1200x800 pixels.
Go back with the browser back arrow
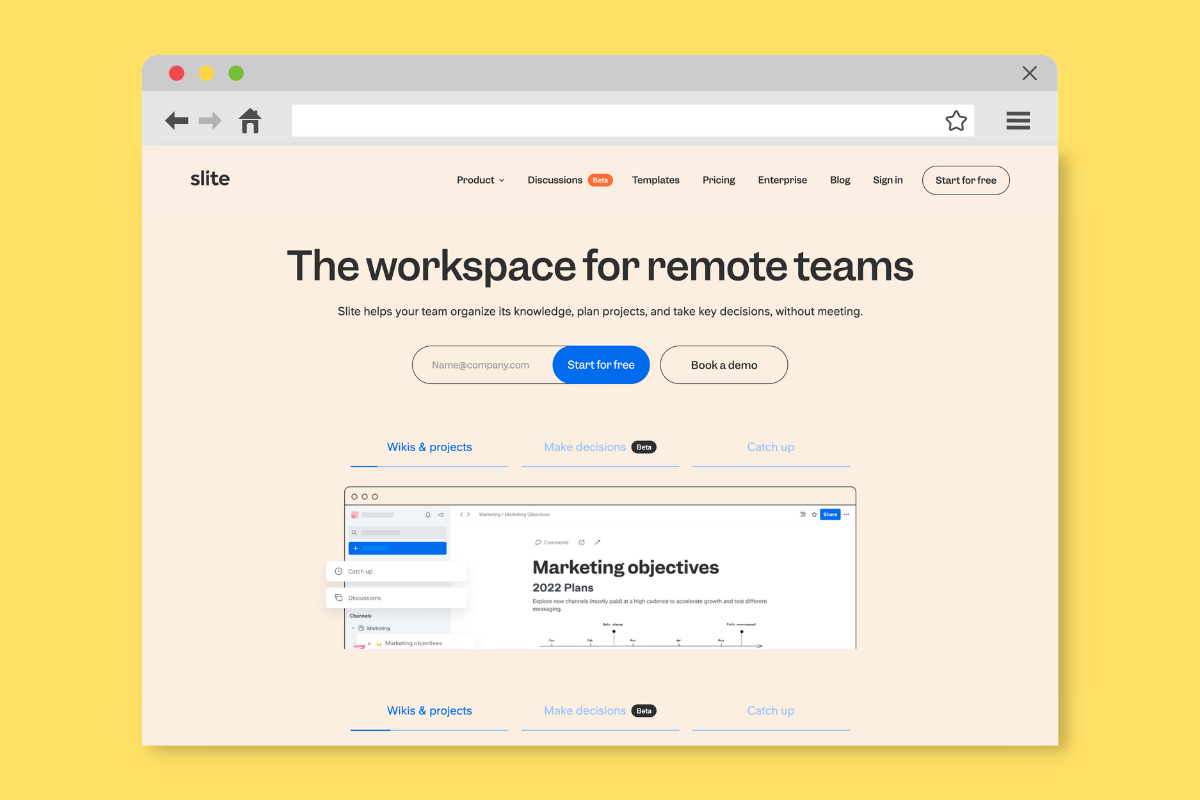[x=177, y=121]
